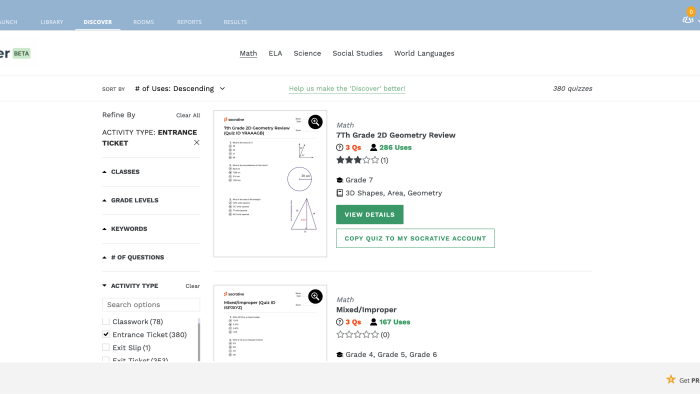Click the activity type options scrollbar
The image size is (700, 394).
coord(199,339)
